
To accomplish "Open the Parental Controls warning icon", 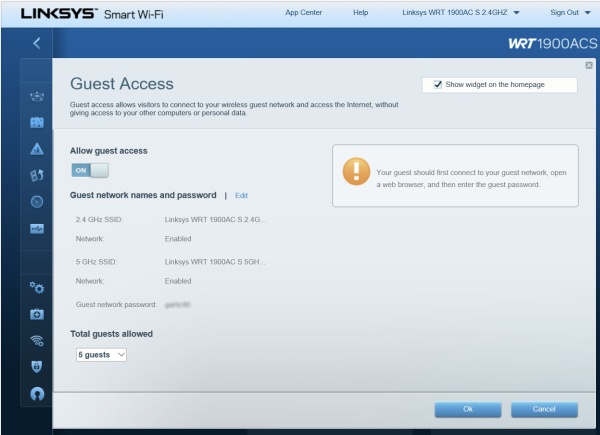I will pos(37,149).
